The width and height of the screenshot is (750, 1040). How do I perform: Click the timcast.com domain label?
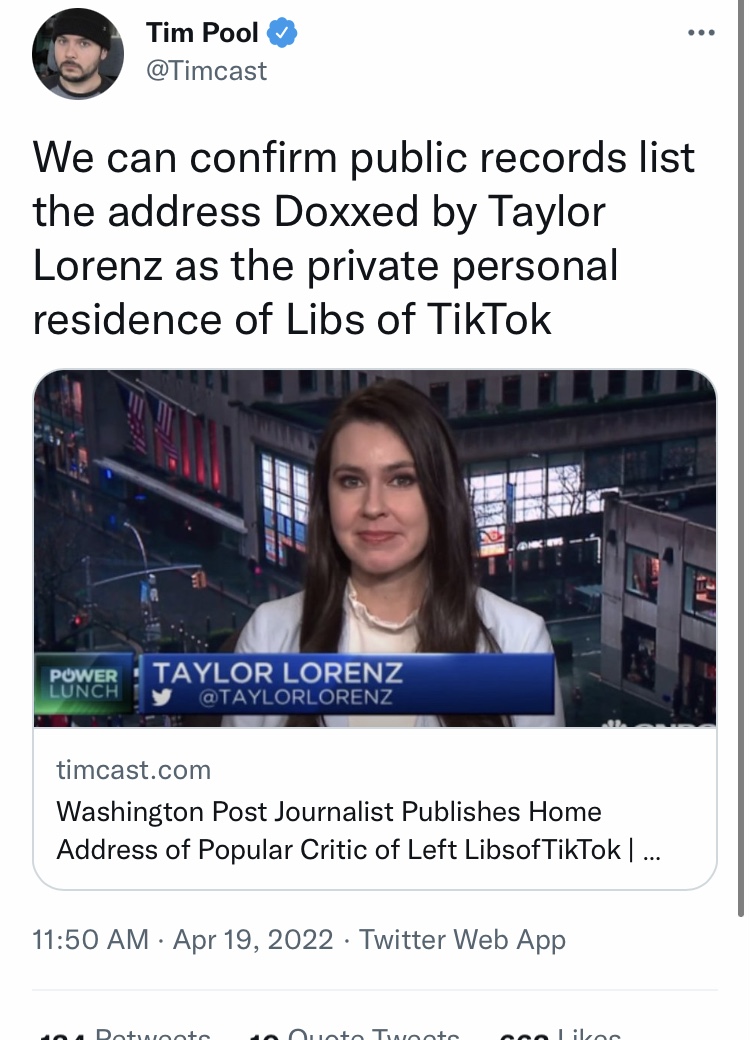[x=133, y=769]
